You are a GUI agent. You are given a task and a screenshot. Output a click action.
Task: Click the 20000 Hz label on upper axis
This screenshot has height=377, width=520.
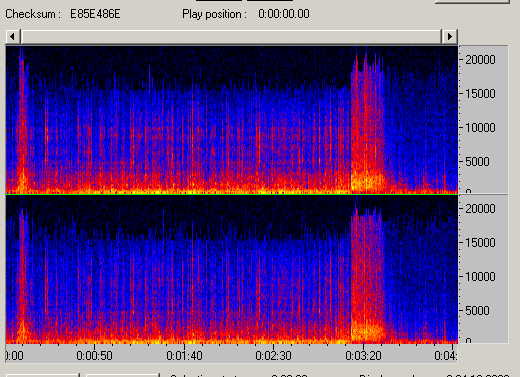click(x=480, y=60)
